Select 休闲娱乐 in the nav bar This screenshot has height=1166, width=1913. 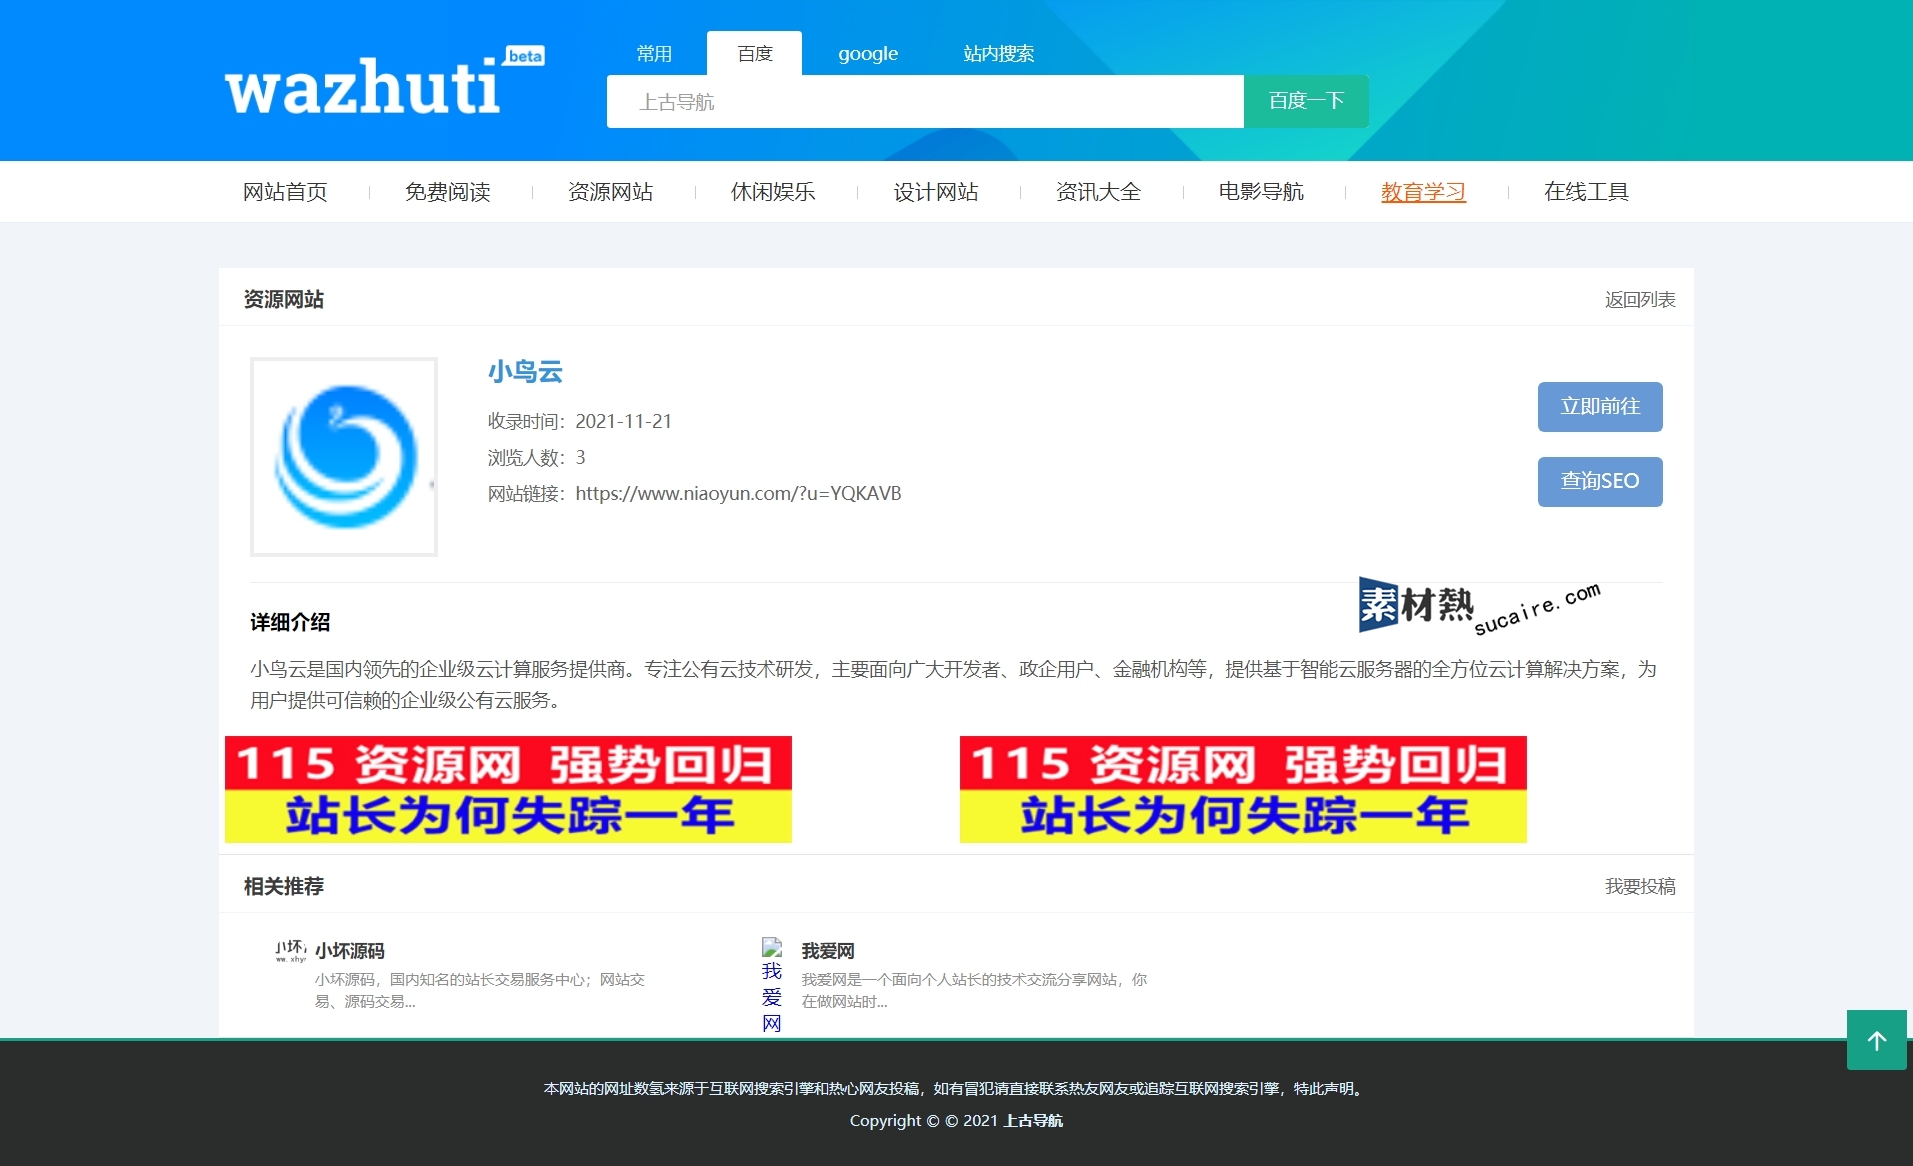coord(773,192)
